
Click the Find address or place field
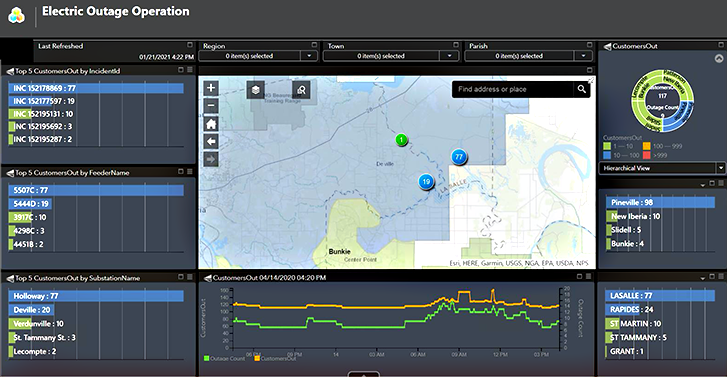[514, 89]
